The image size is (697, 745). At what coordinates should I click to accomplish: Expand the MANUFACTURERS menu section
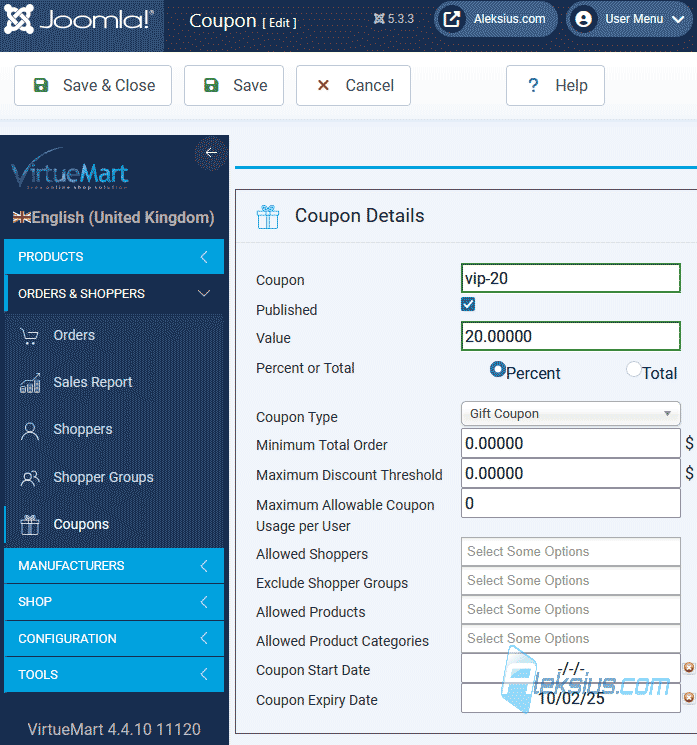(x=114, y=565)
